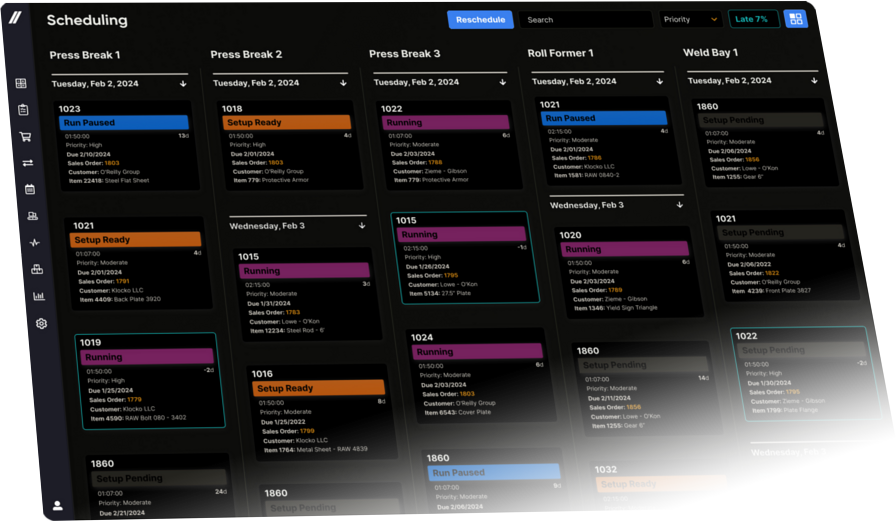Click inside the Search field
Screen dimensions: 896x521
point(585,19)
